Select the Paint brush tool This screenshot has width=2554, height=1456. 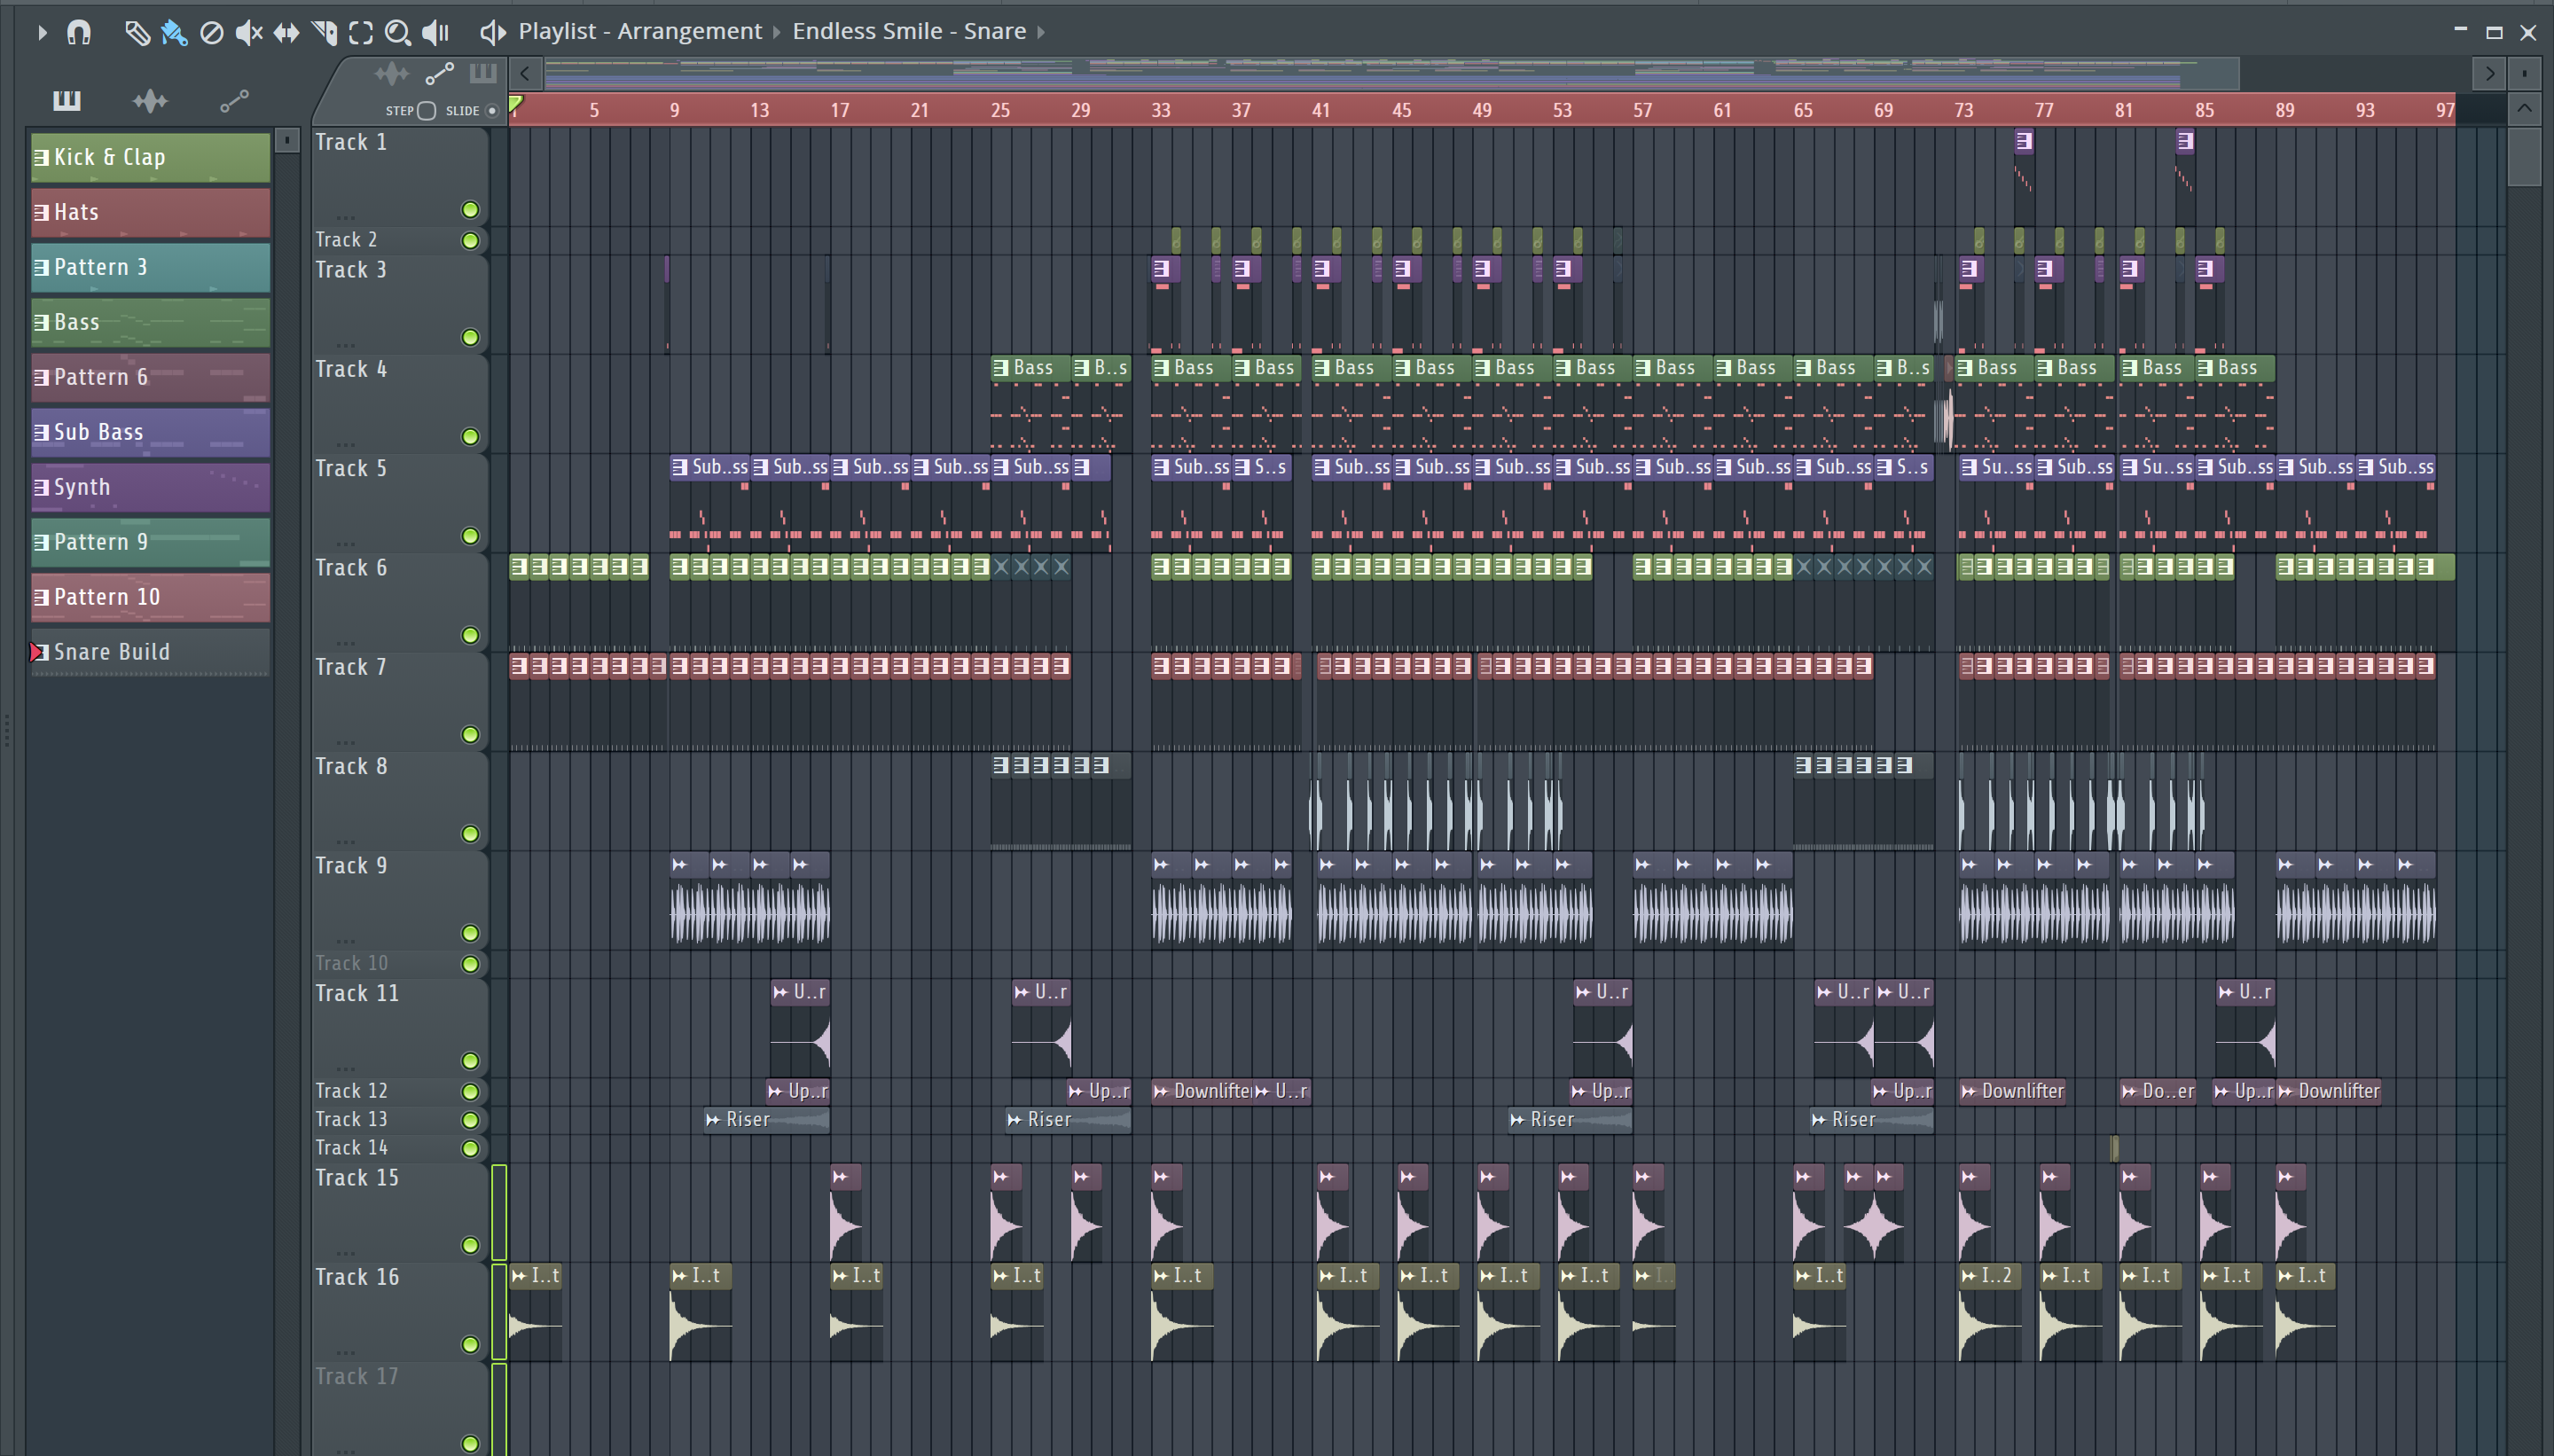pyautogui.click(x=174, y=33)
